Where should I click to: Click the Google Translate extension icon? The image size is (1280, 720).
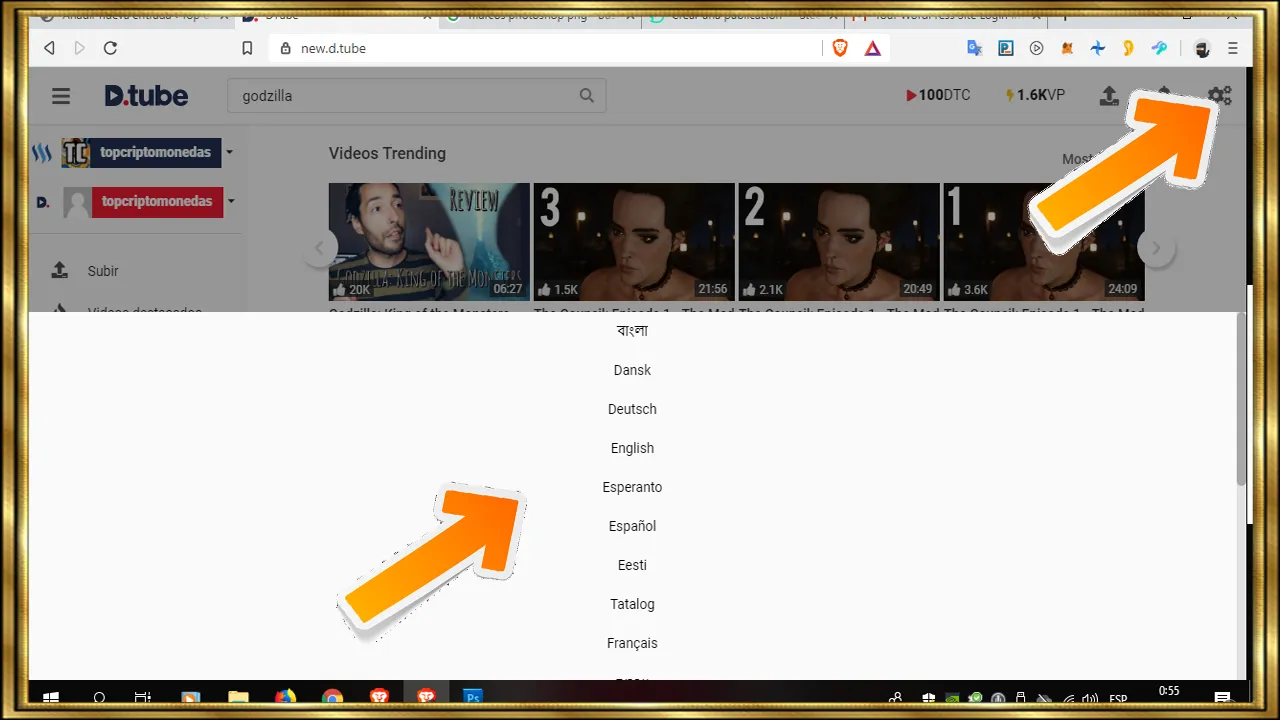click(x=975, y=48)
